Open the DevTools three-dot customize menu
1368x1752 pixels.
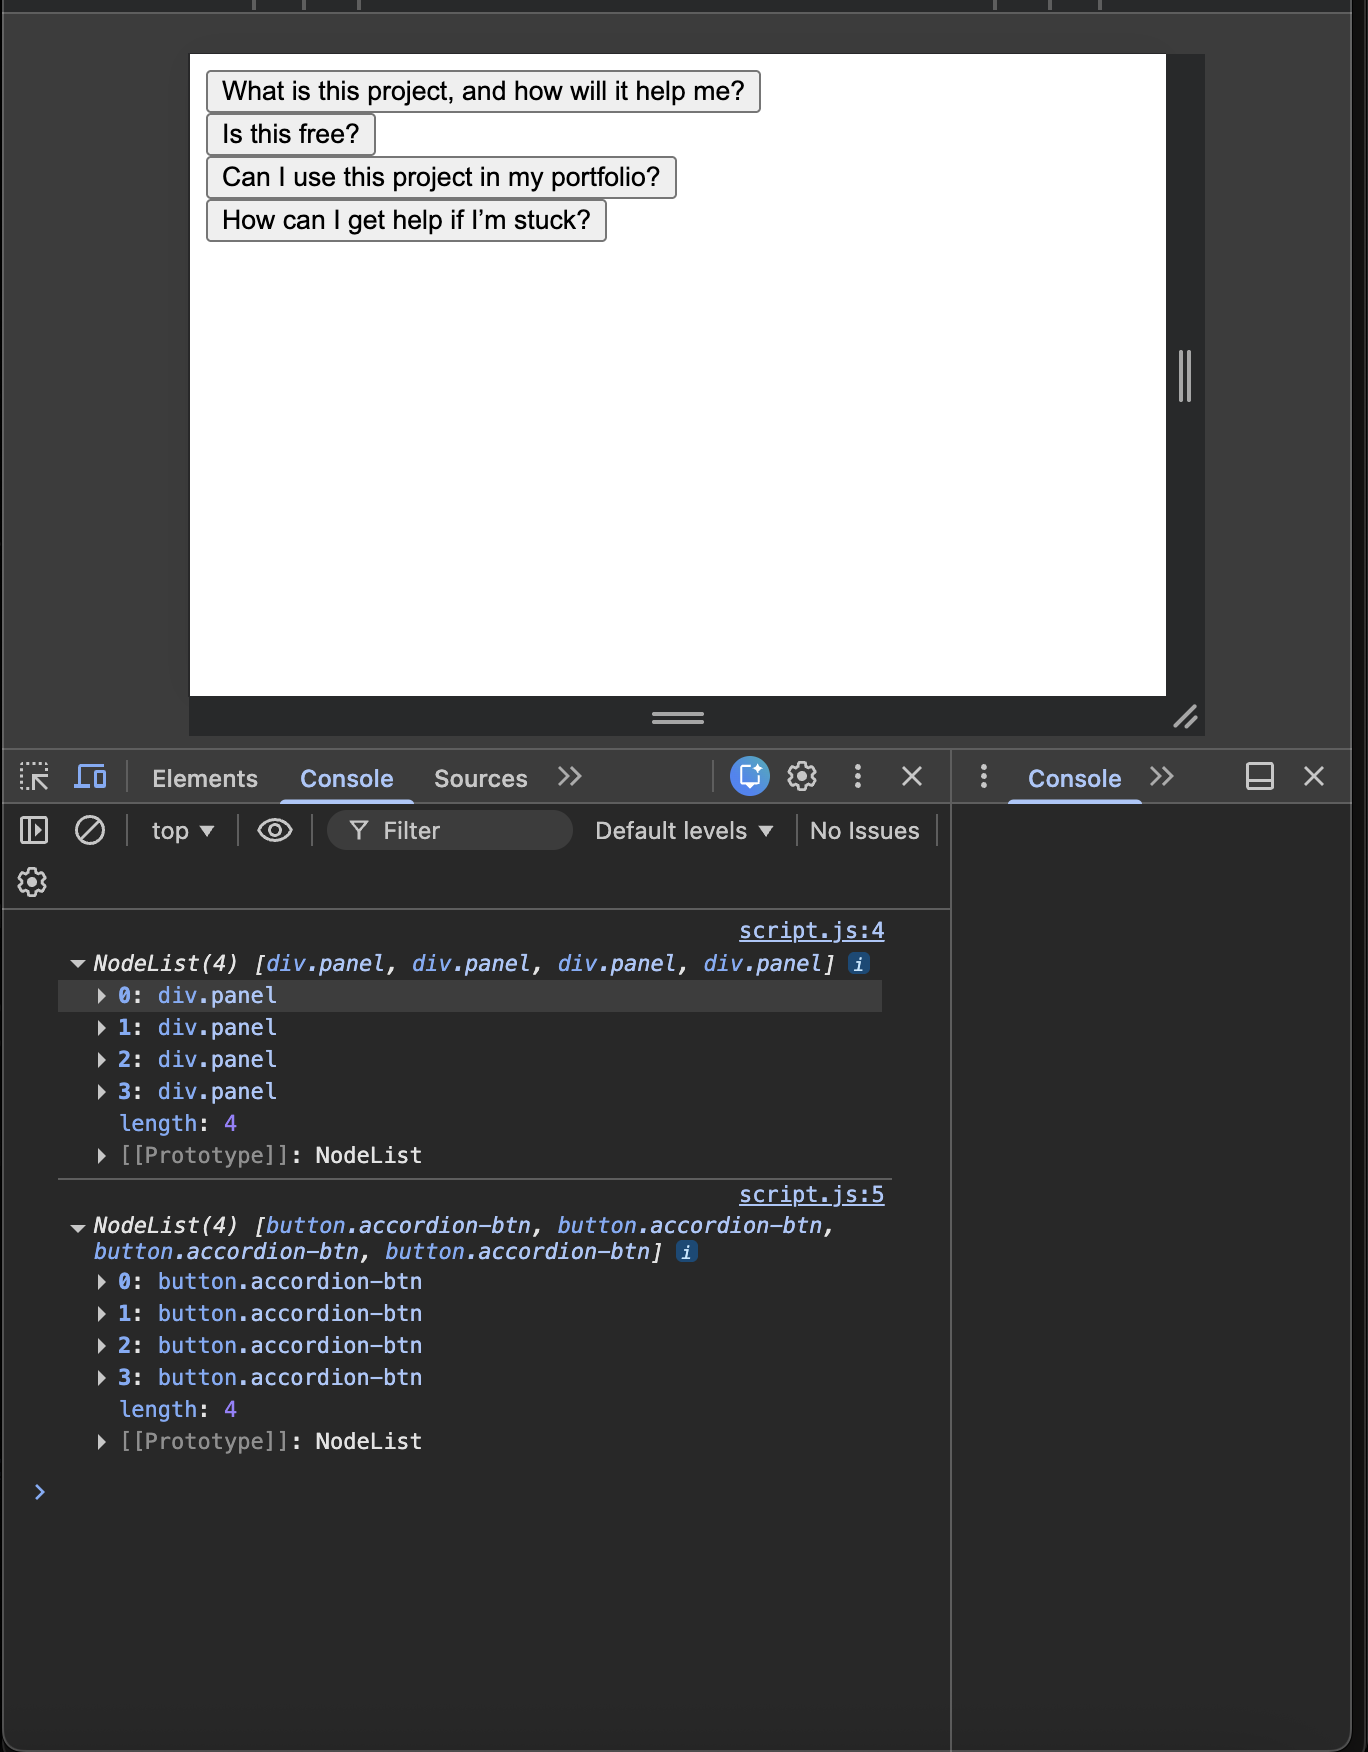857,777
